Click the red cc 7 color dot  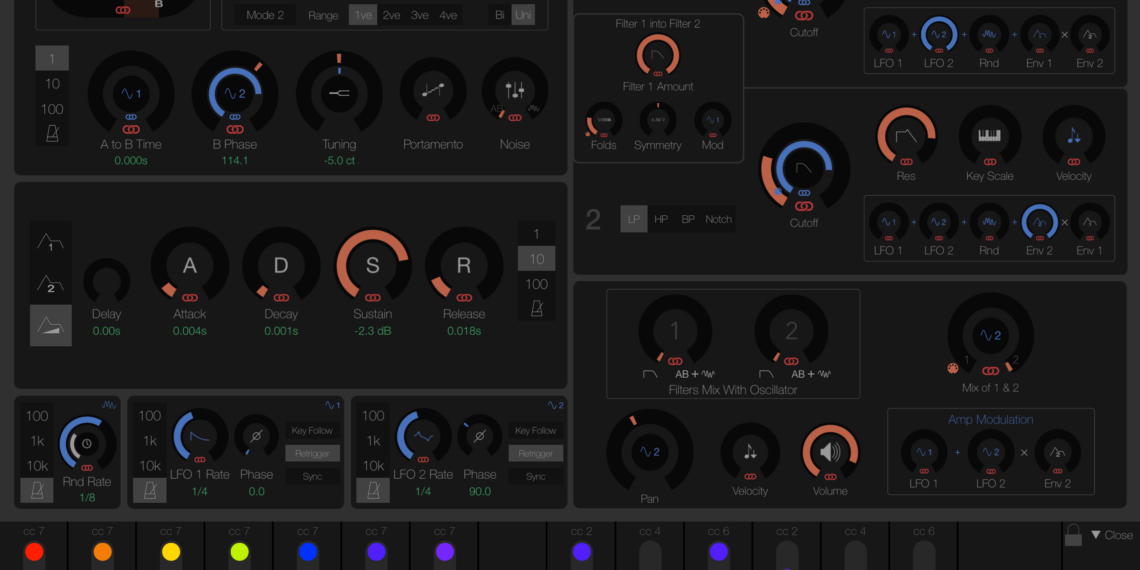click(34, 552)
